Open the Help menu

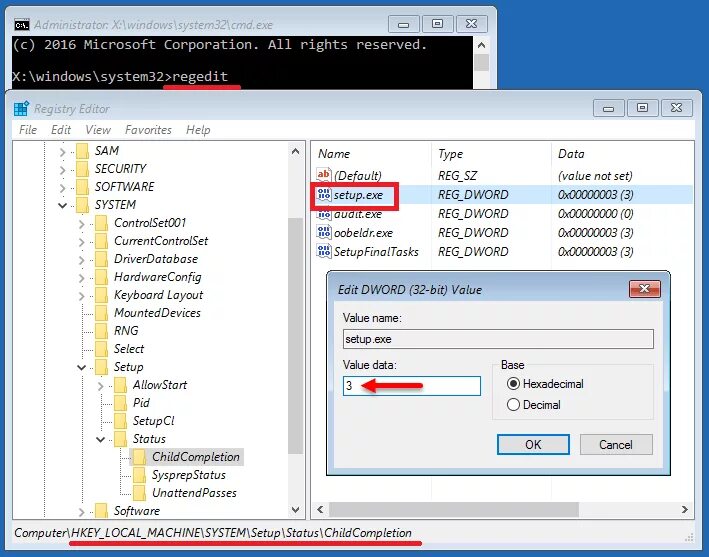pos(198,130)
